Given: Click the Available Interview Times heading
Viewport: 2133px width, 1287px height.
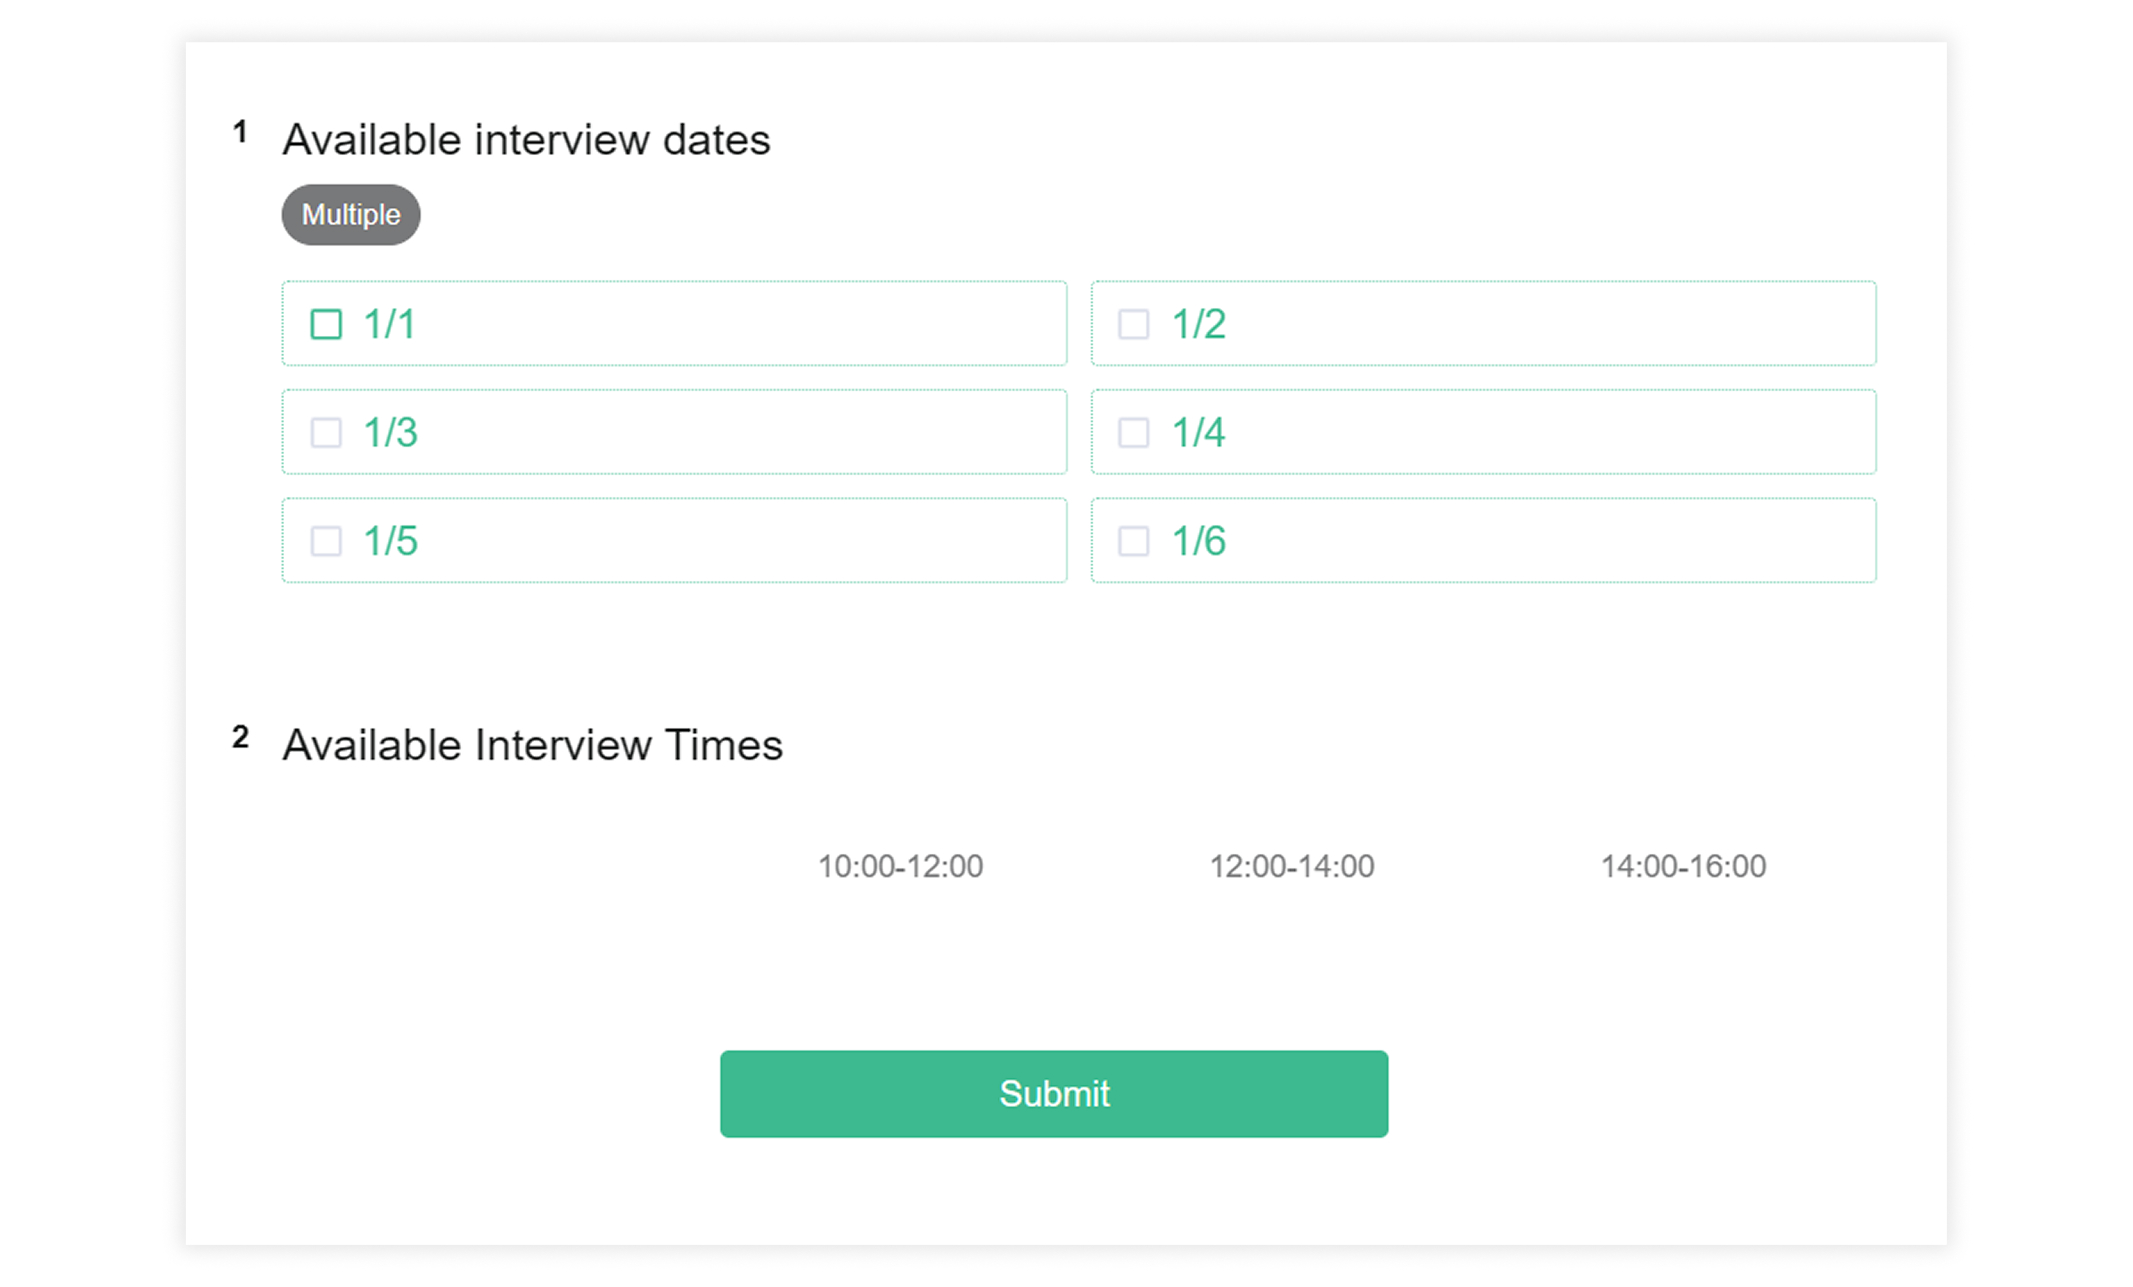Looking at the screenshot, I should click(x=533, y=744).
